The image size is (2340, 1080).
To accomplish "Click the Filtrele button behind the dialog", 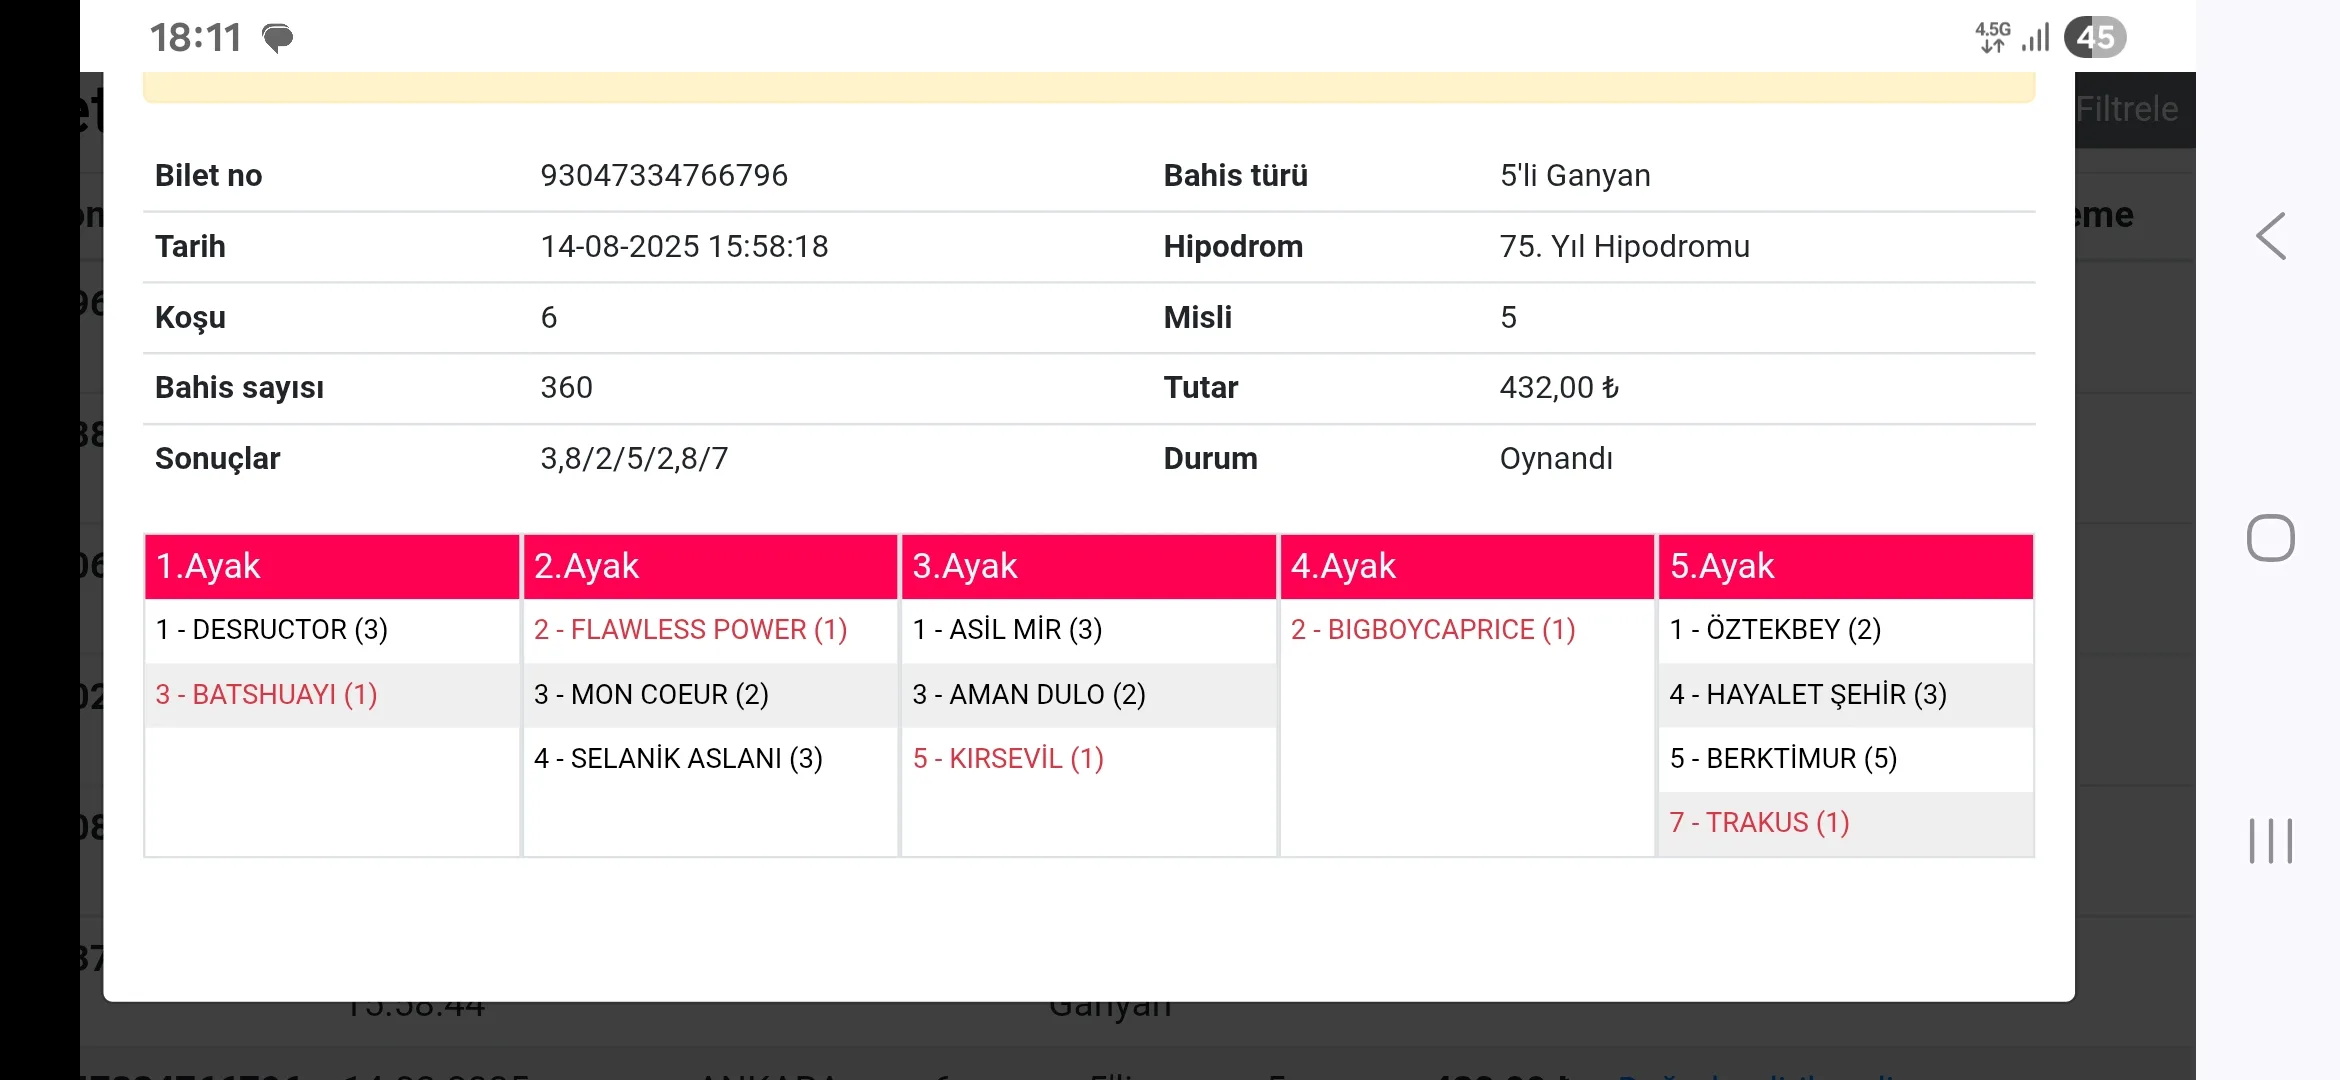I will pos(2127,109).
